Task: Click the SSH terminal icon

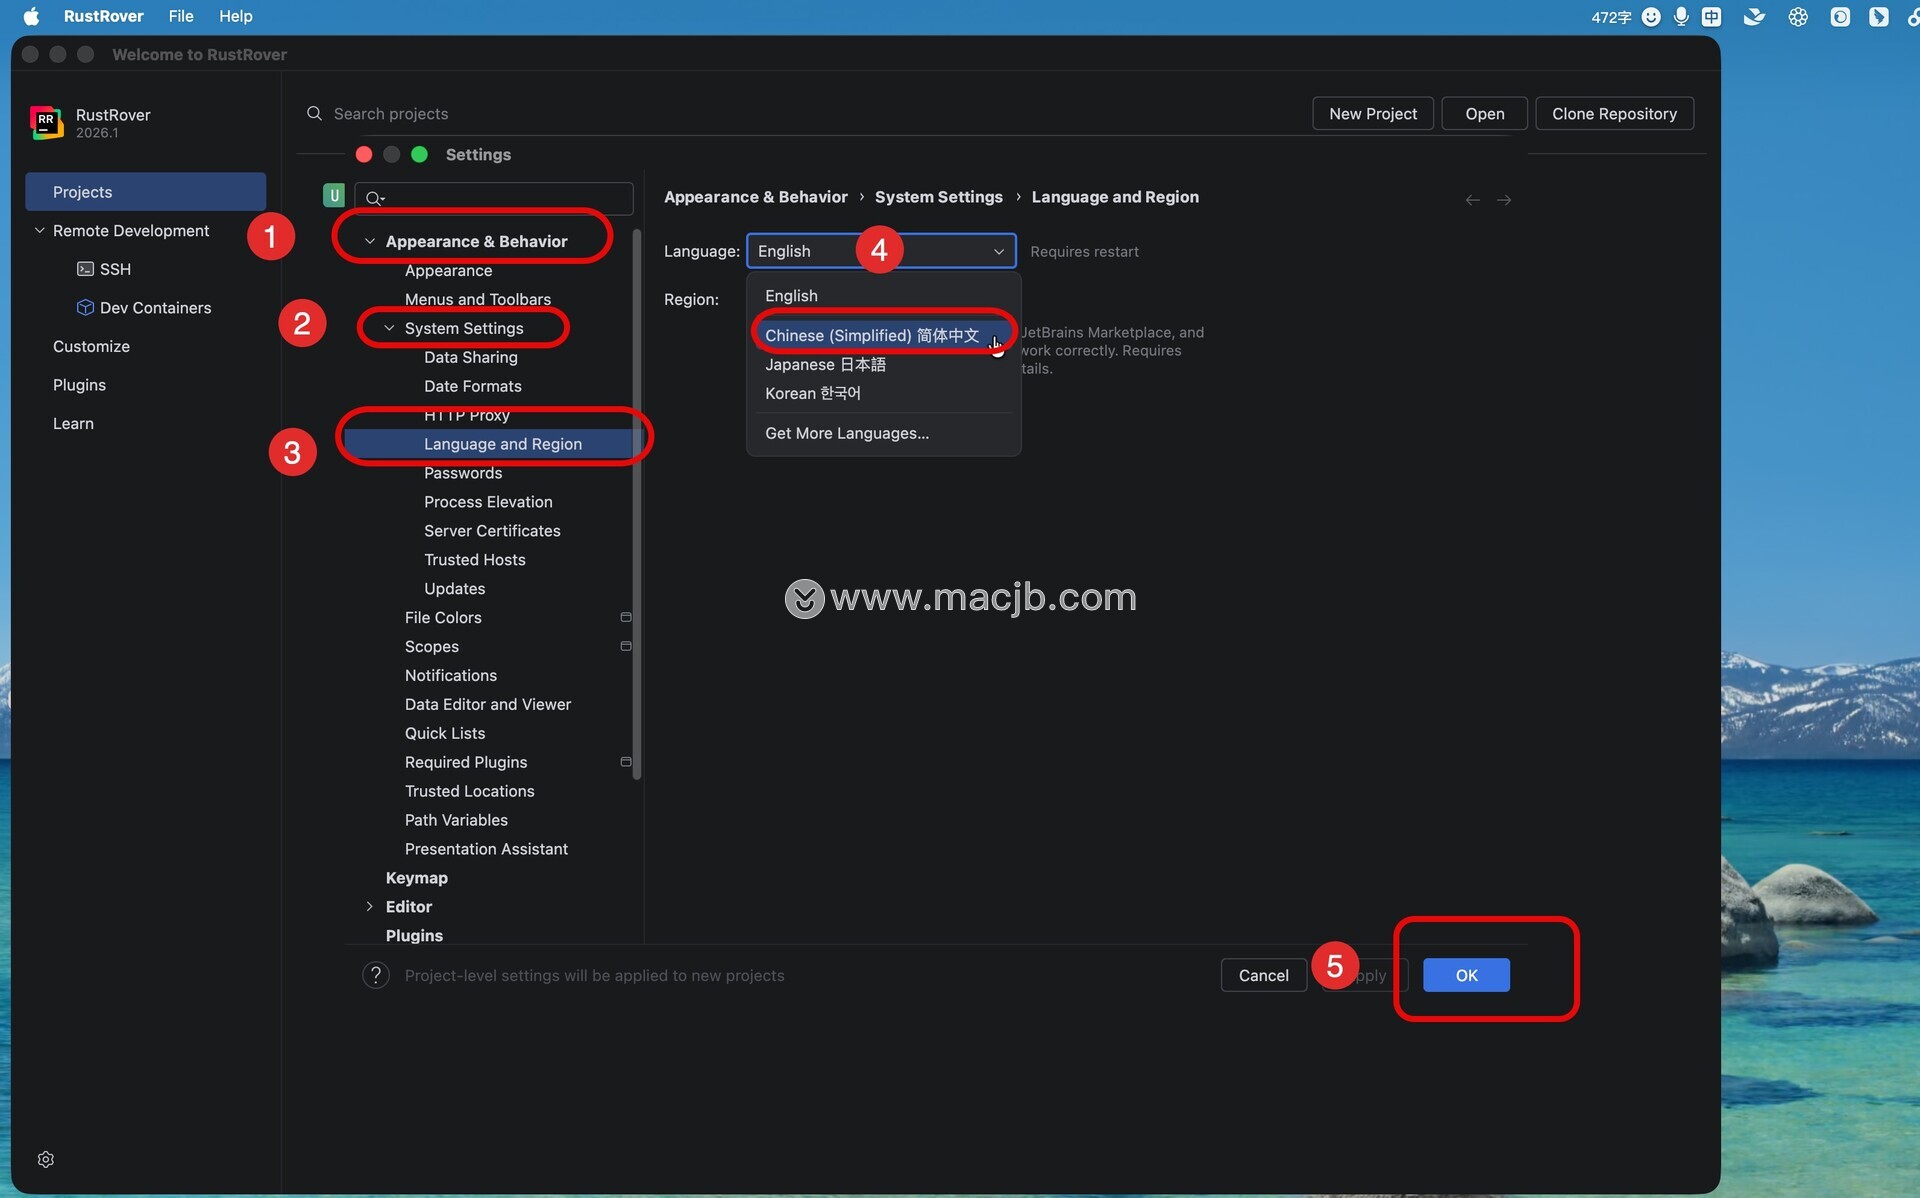Action: [x=85, y=269]
